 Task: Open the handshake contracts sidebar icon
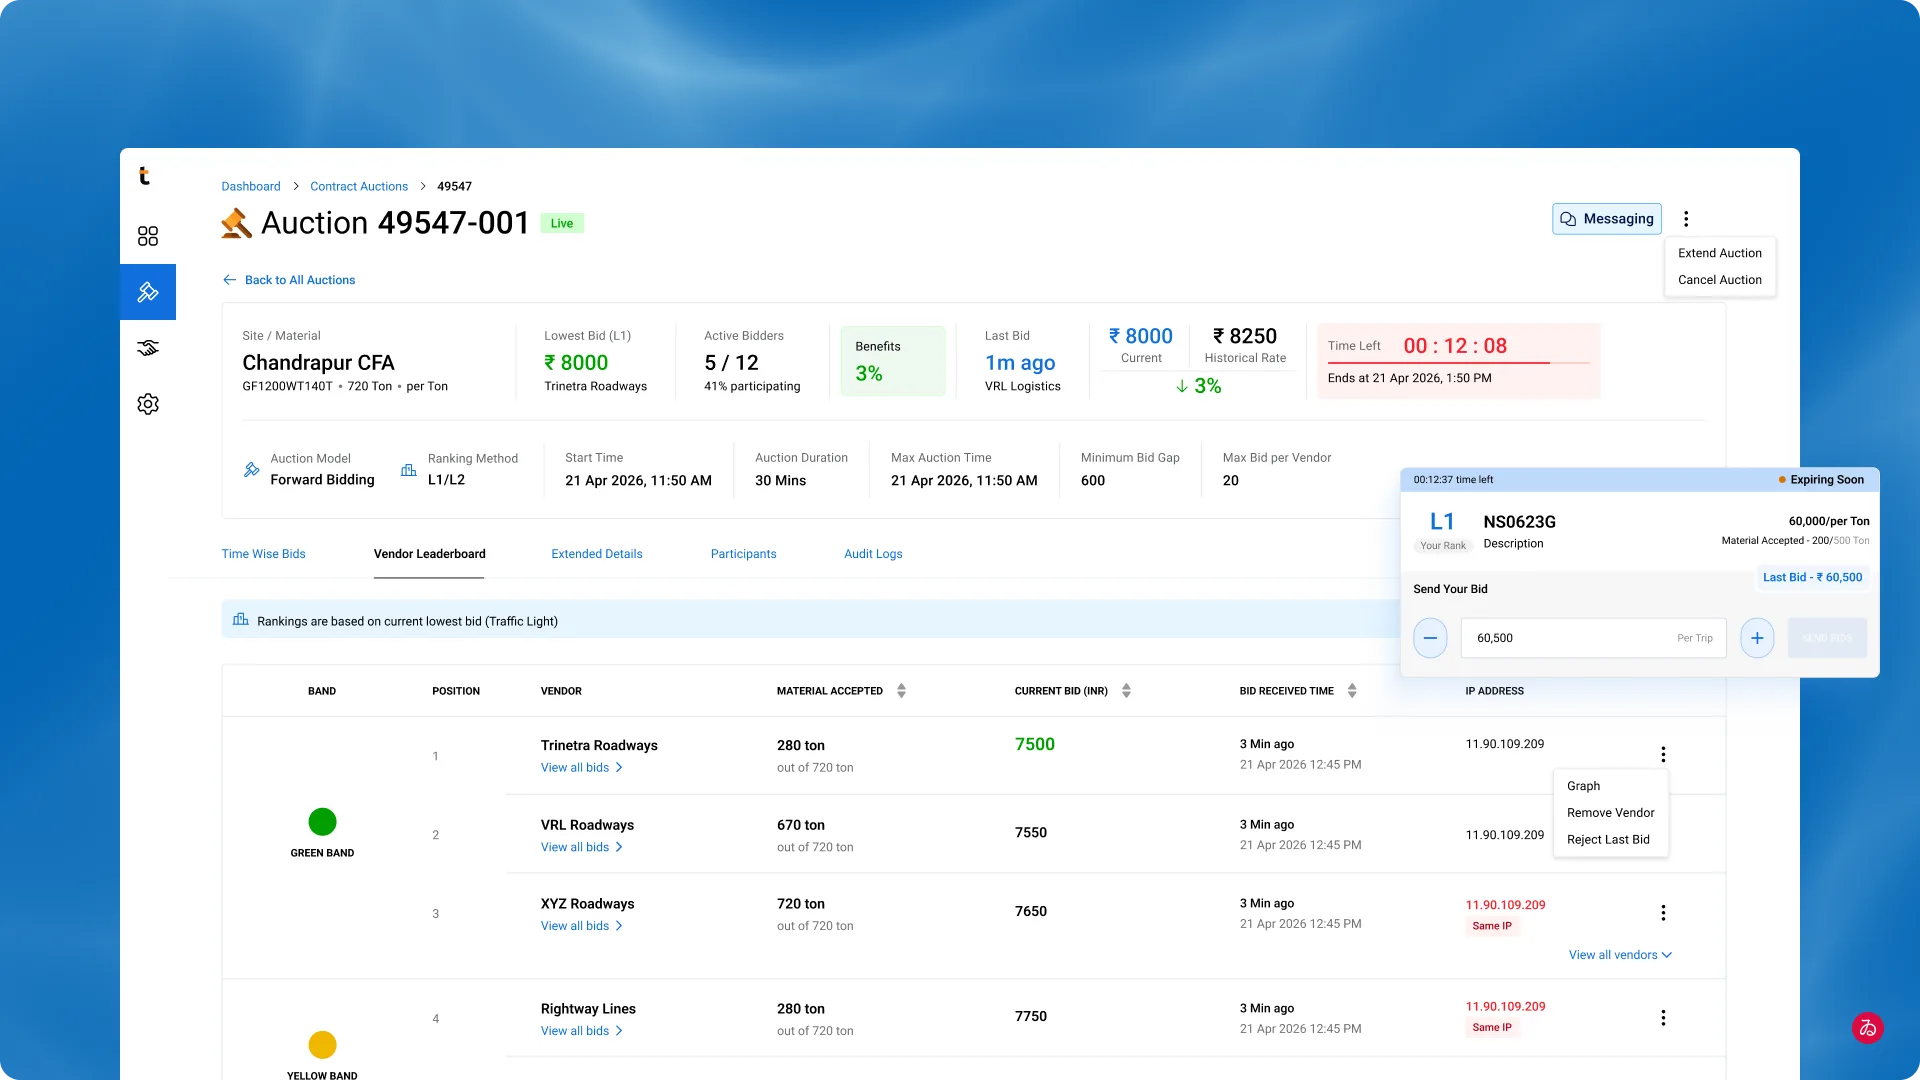[x=148, y=348]
